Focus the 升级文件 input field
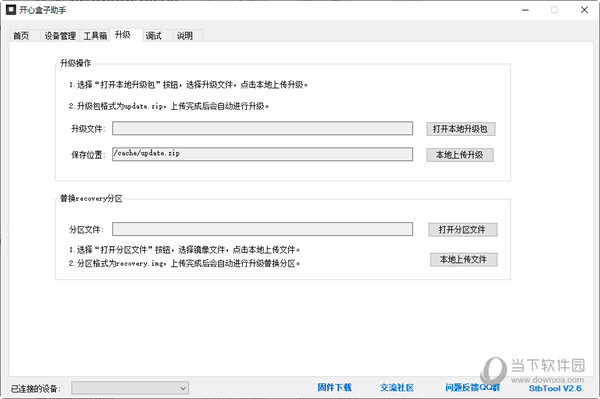600x399 pixels. click(x=262, y=128)
